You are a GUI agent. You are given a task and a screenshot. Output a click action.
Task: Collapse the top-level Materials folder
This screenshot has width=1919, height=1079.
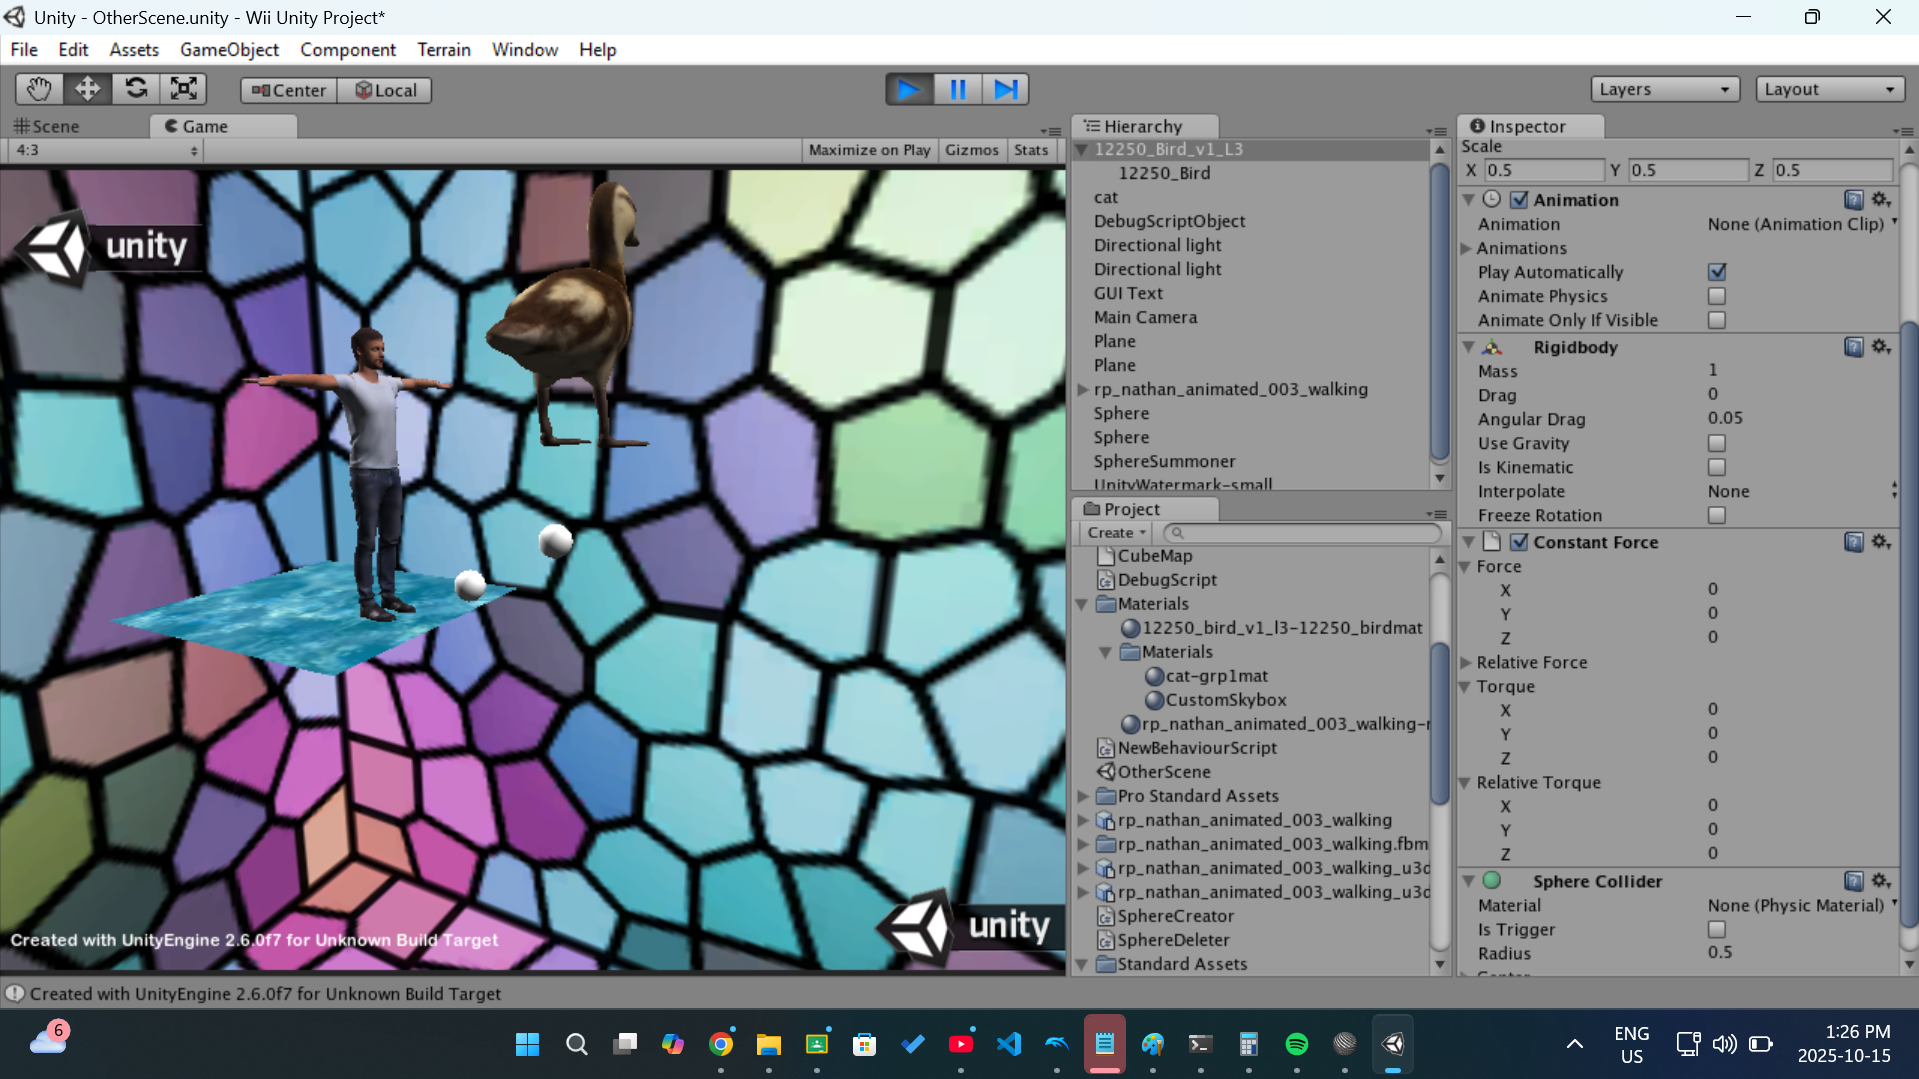pyautogui.click(x=1082, y=604)
